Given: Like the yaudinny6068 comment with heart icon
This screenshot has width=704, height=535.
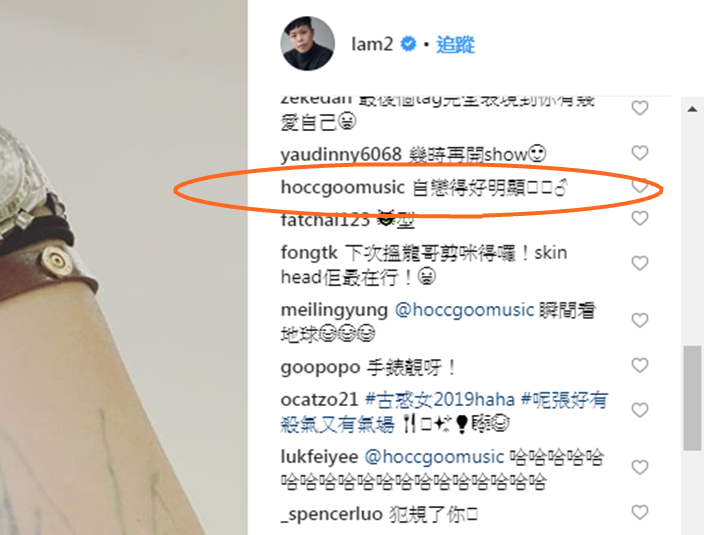Looking at the screenshot, I should coord(640,153).
